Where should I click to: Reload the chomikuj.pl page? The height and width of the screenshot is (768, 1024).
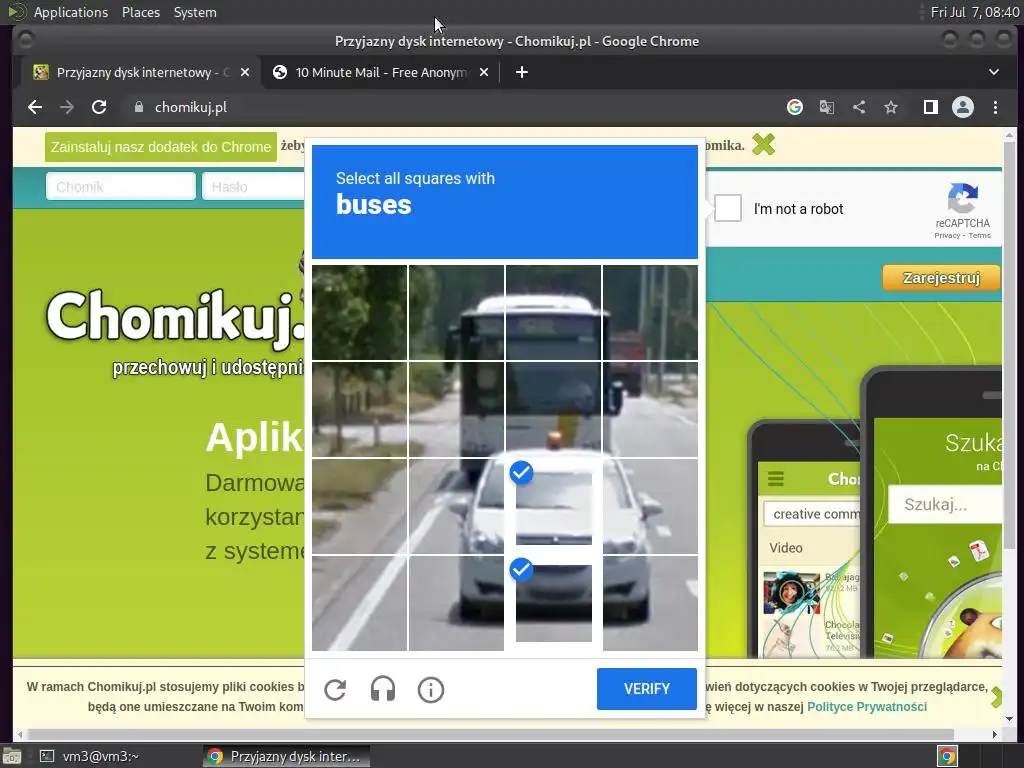[x=99, y=107]
